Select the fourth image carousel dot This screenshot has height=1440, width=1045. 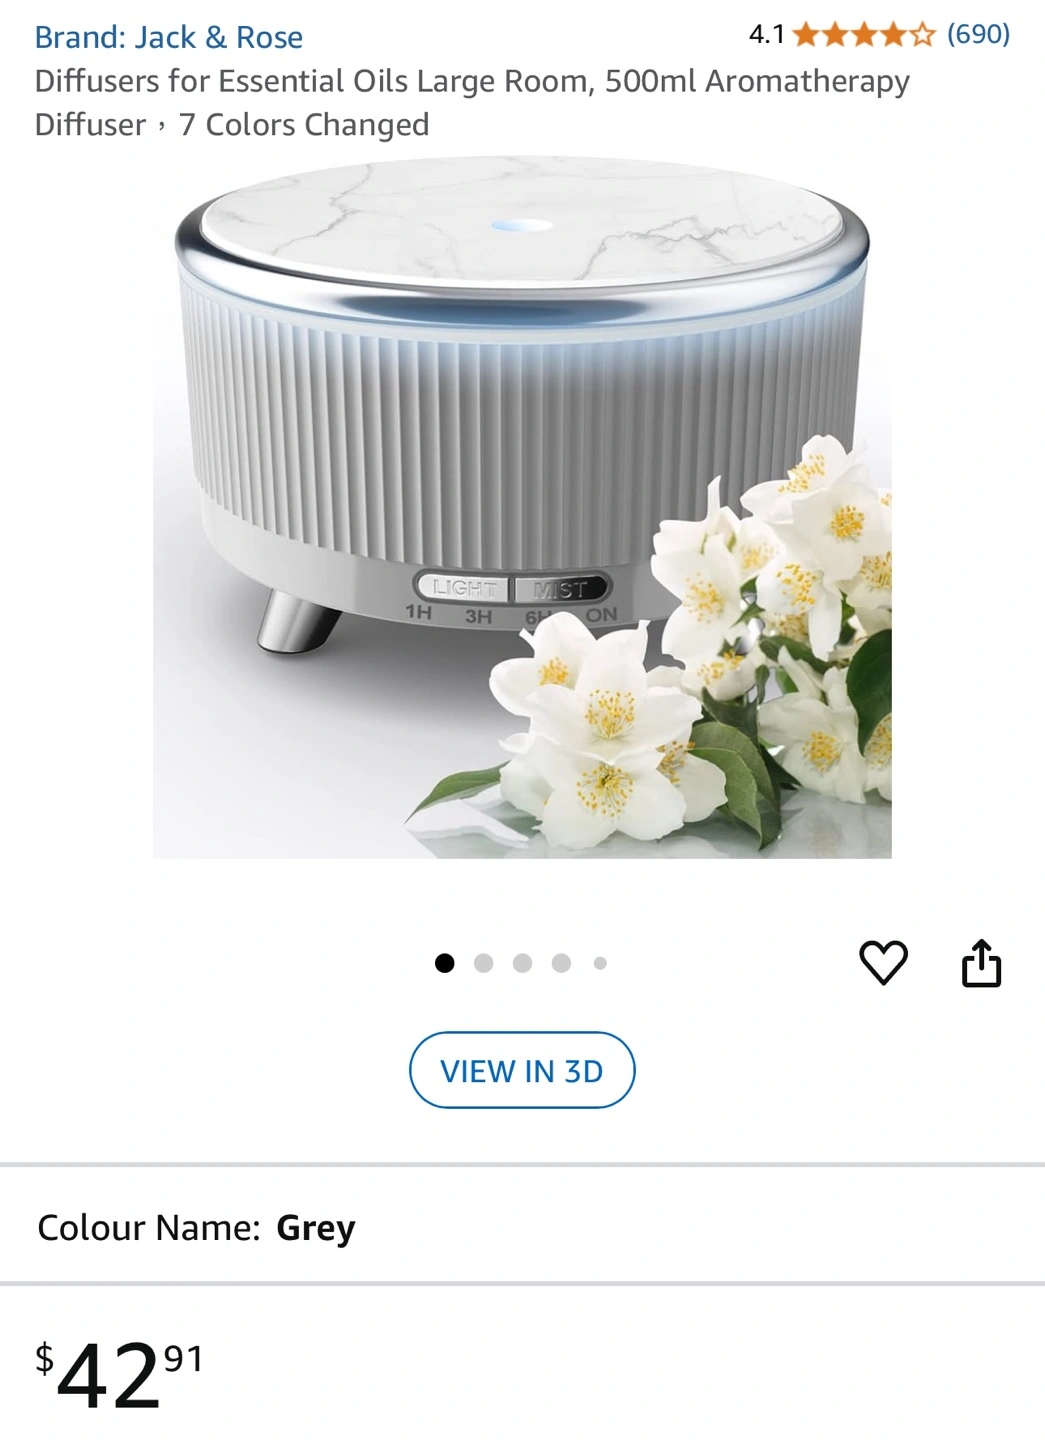tap(561, 963)
